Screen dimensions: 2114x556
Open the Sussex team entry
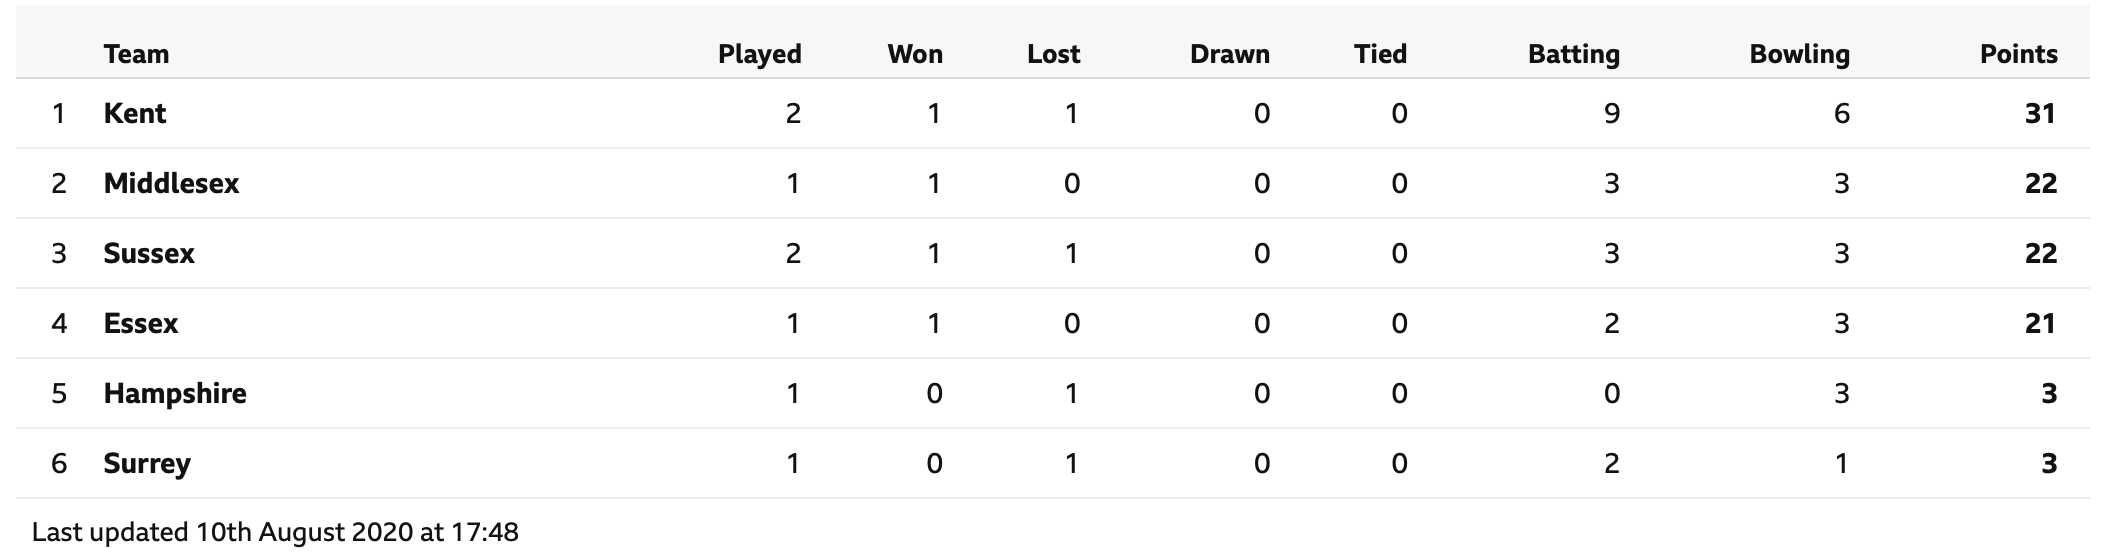pyautogui.click(x=149, y=253)
